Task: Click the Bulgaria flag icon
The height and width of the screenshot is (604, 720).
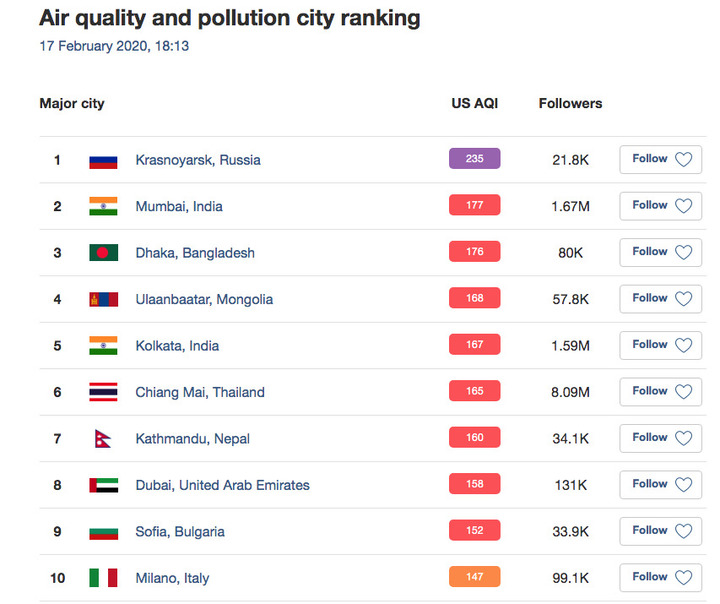Action: [x=103, y=531]
